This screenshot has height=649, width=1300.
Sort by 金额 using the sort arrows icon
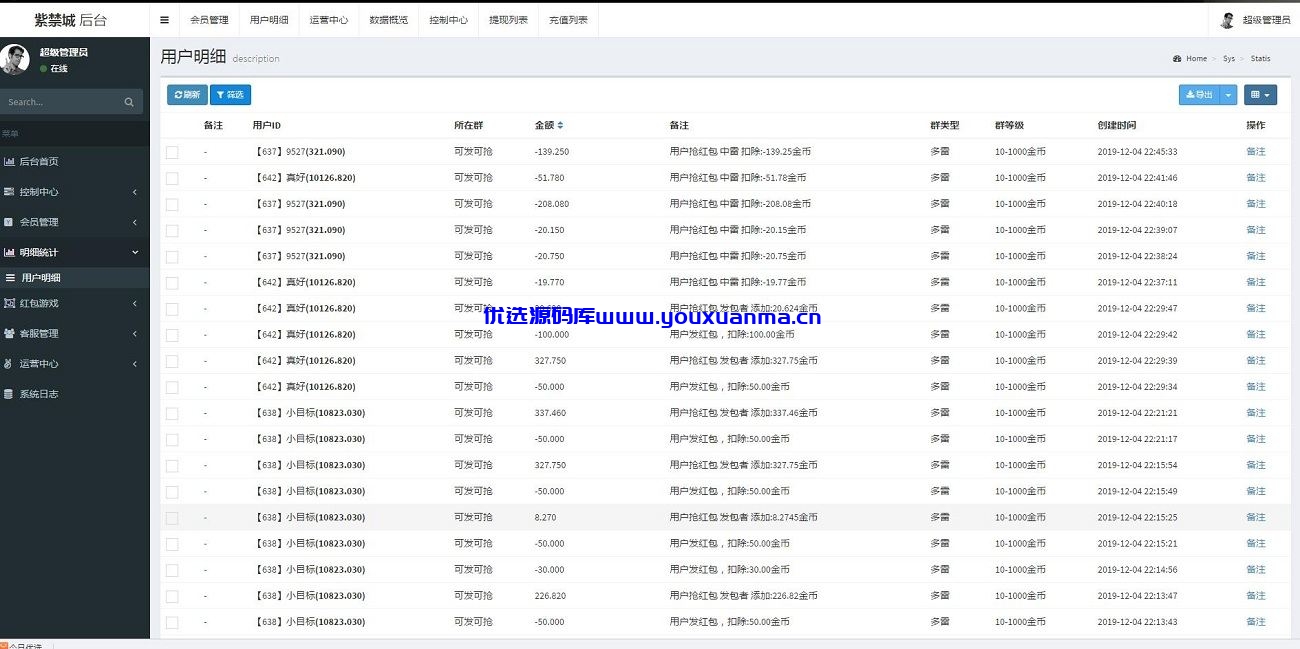[560, 126]
